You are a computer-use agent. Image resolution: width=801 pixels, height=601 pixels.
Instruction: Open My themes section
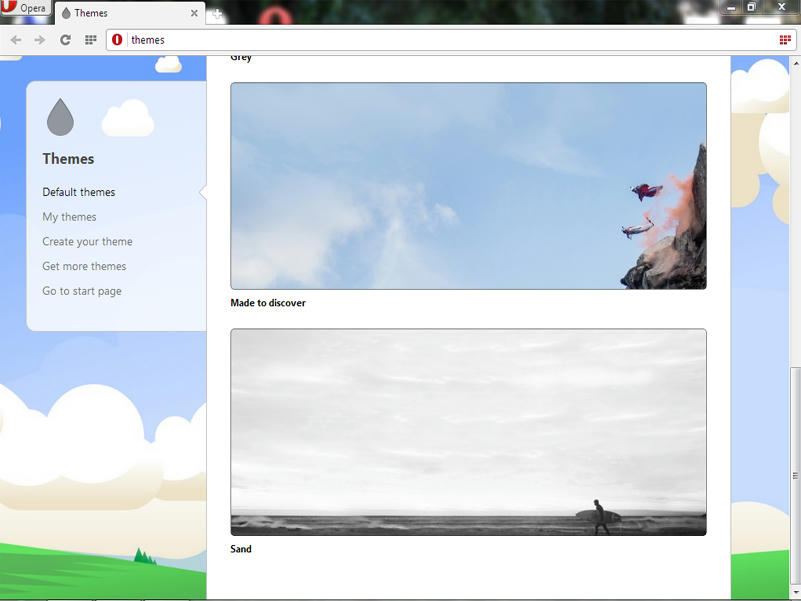(69, 217)
